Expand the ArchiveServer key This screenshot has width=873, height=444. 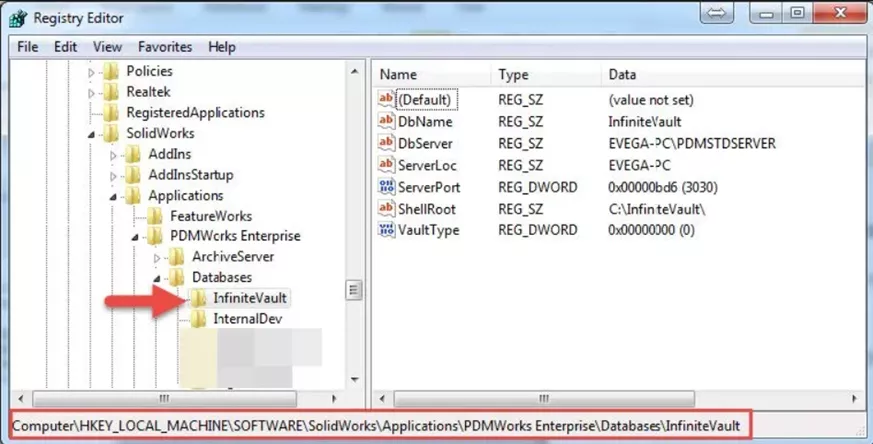[157, 257]
